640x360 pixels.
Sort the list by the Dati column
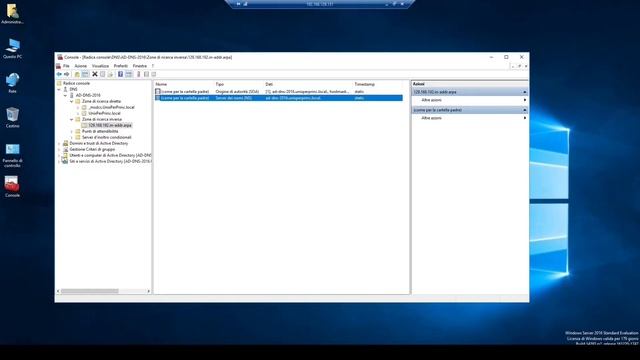308,84
